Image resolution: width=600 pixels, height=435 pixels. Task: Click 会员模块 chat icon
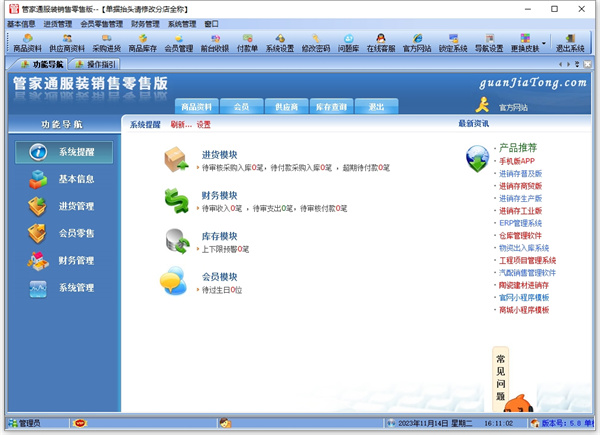pos(173,281)
